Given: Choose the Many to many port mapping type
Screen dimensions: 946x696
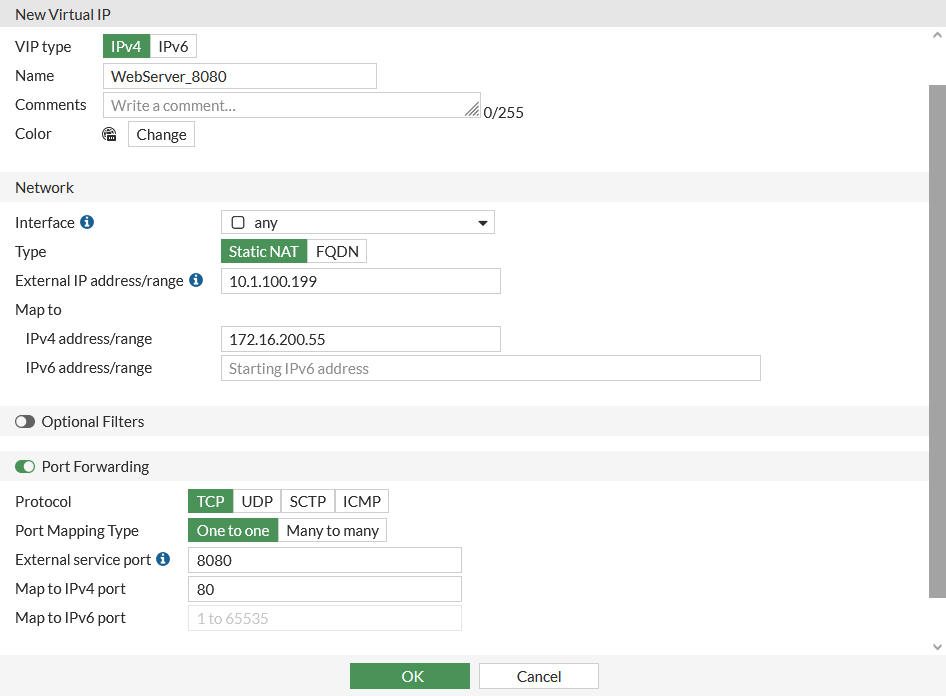Looking at the screenshot, I should [x=332, y=530].
